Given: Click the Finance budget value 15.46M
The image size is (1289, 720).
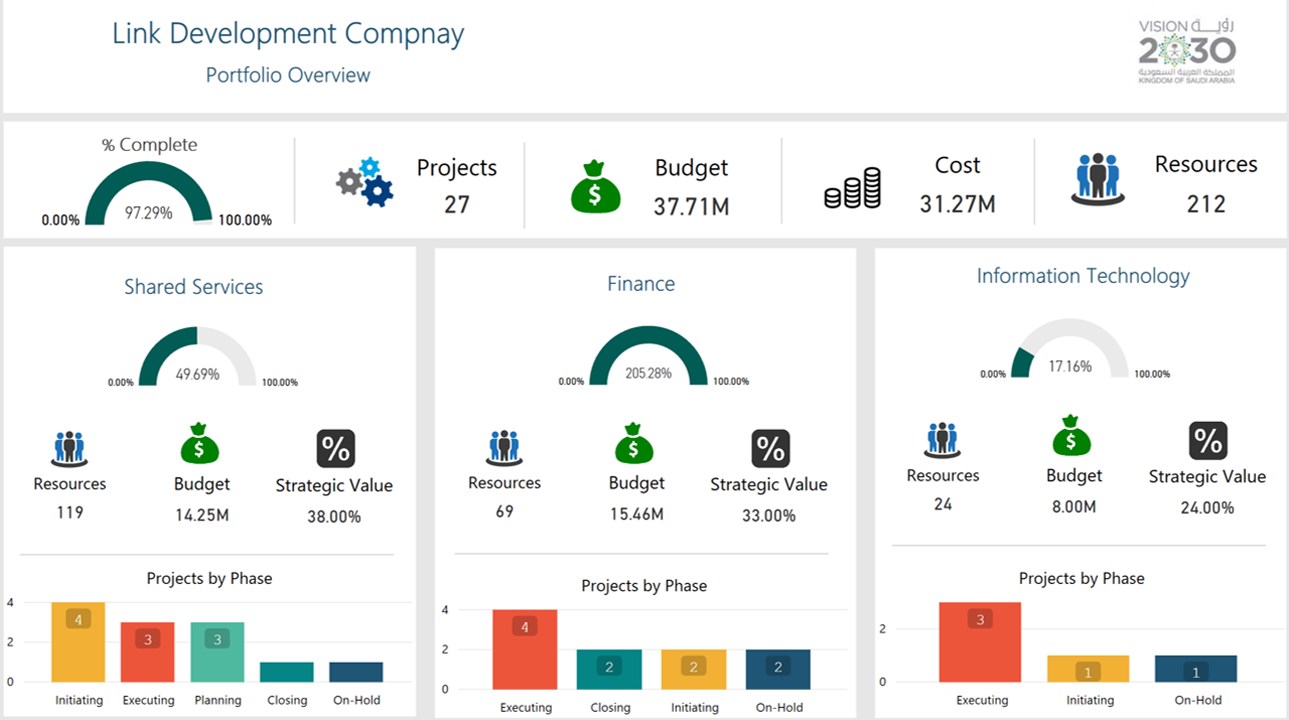Looking at the screenshot, I should 636,515.
